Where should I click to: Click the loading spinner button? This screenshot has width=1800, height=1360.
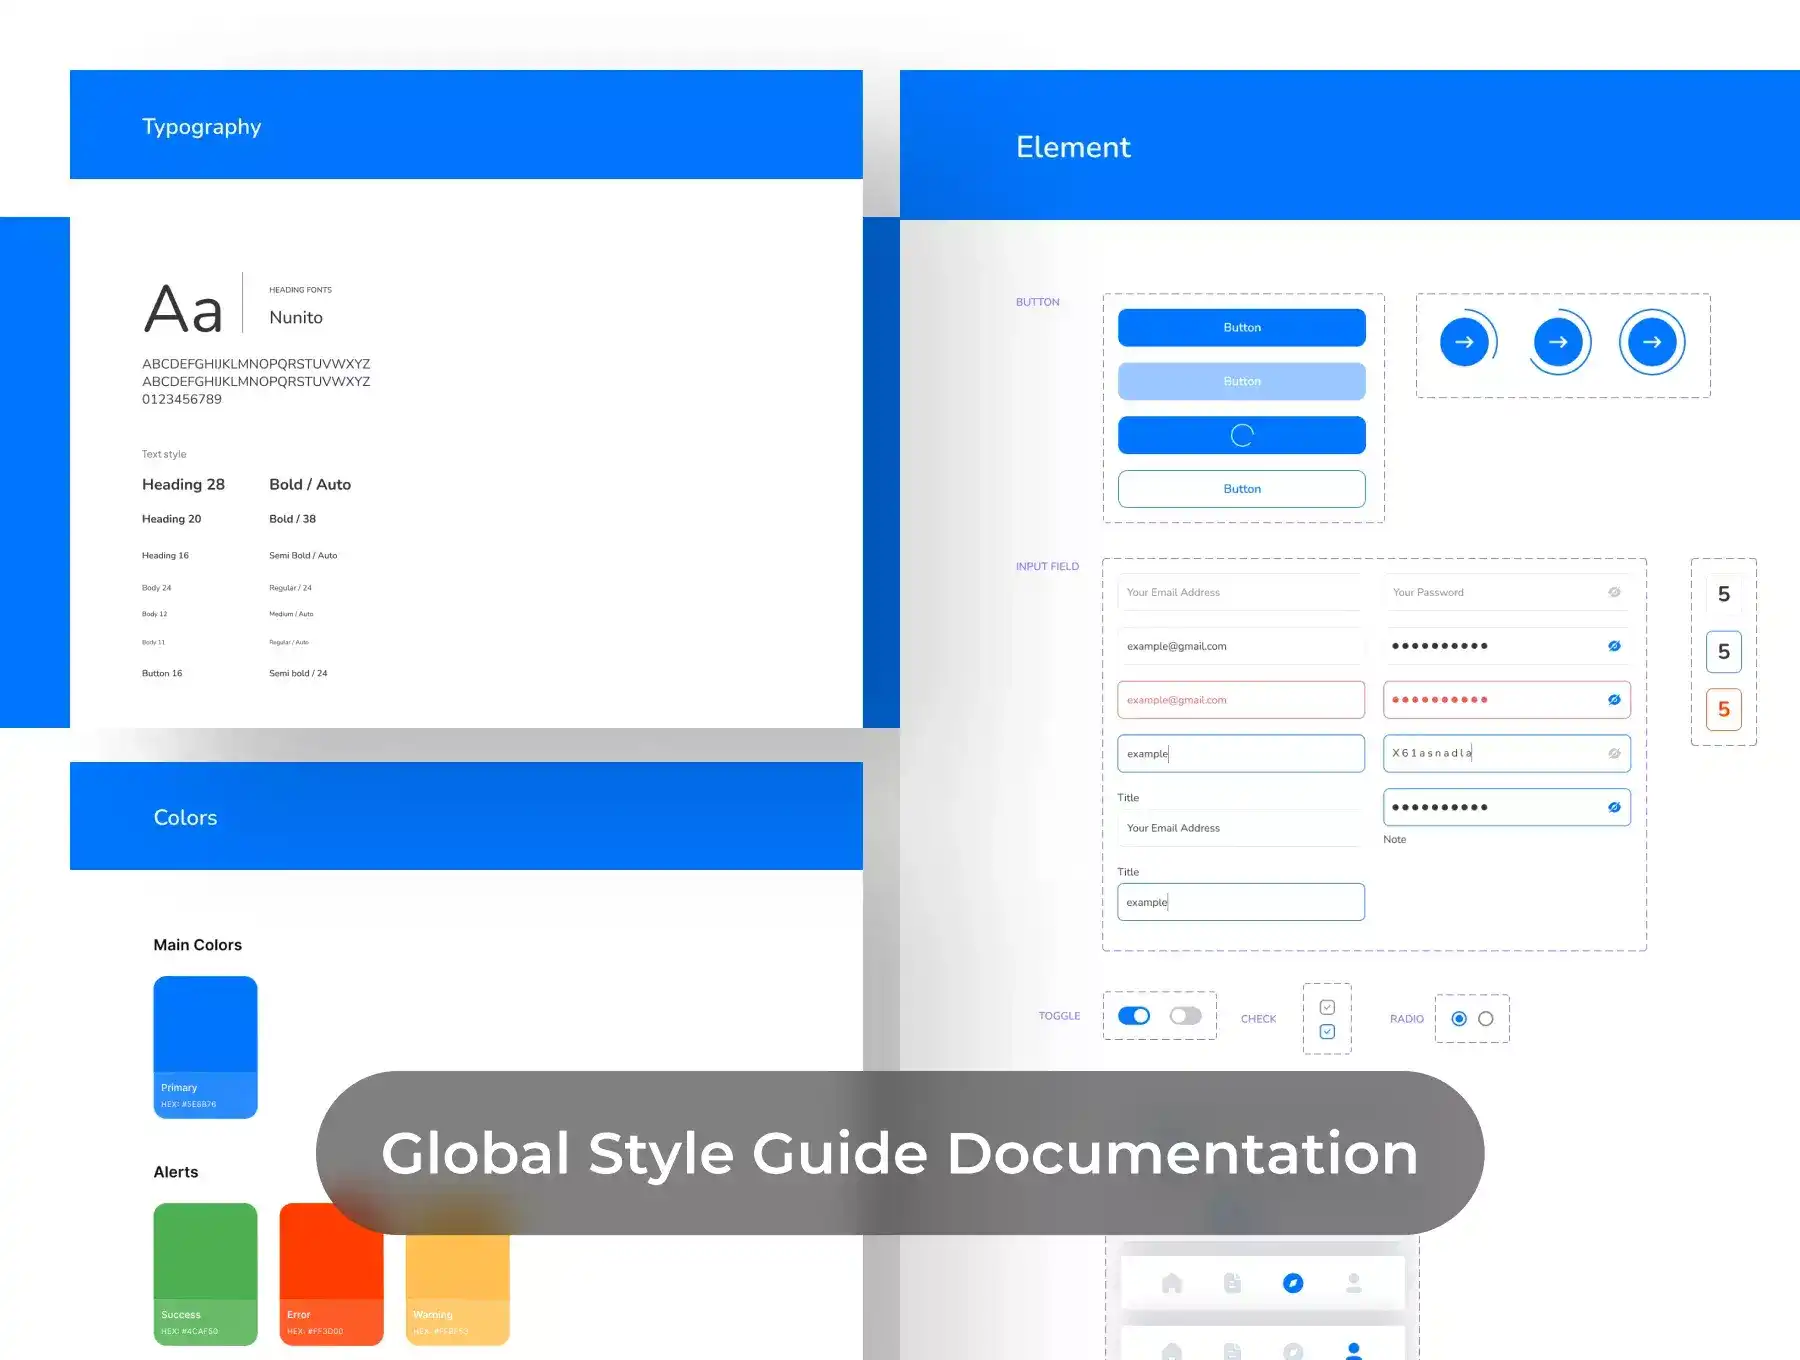(x=1241, y=435)
